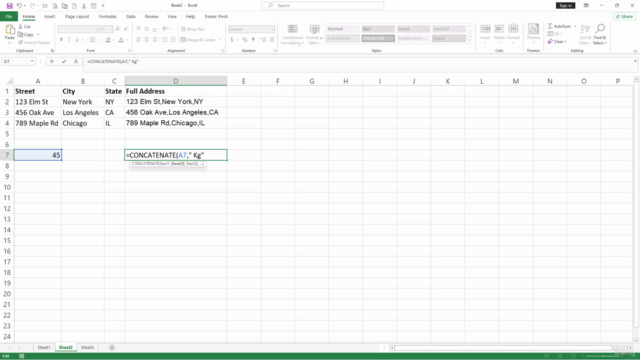Screen dimensions: 640x360
Task: Open Sort & Filter
Action: 585,34
